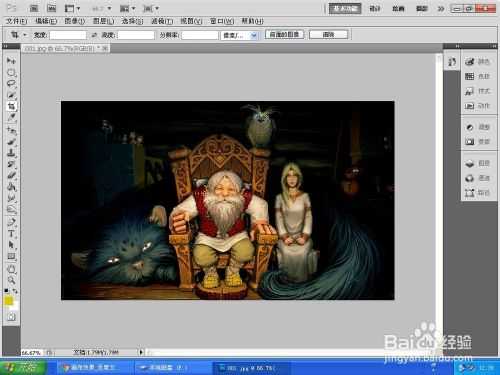Select the Lasso tool
Screen dimensions: 500x375
[x=12, y=83]
